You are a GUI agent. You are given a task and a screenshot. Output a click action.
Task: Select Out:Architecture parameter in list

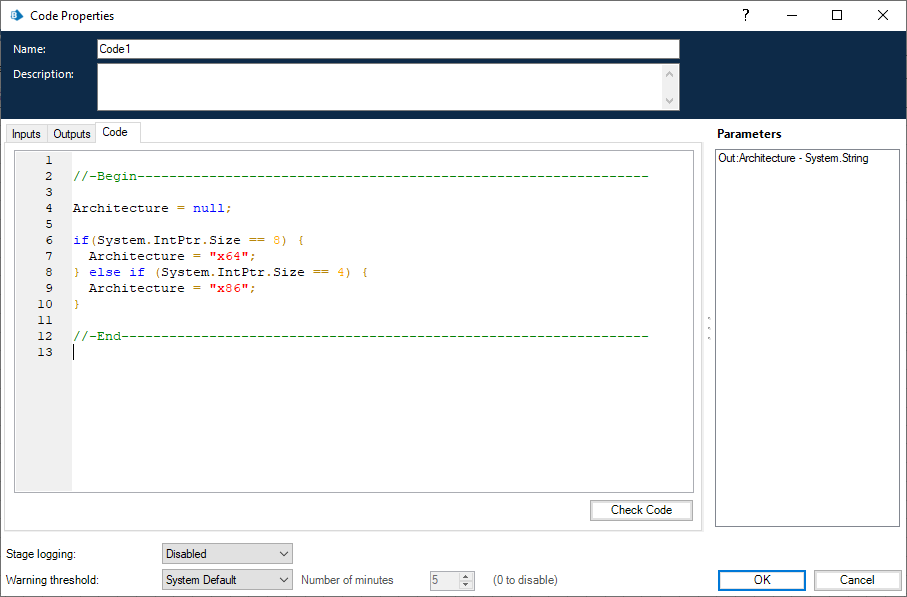click(793, 158)
